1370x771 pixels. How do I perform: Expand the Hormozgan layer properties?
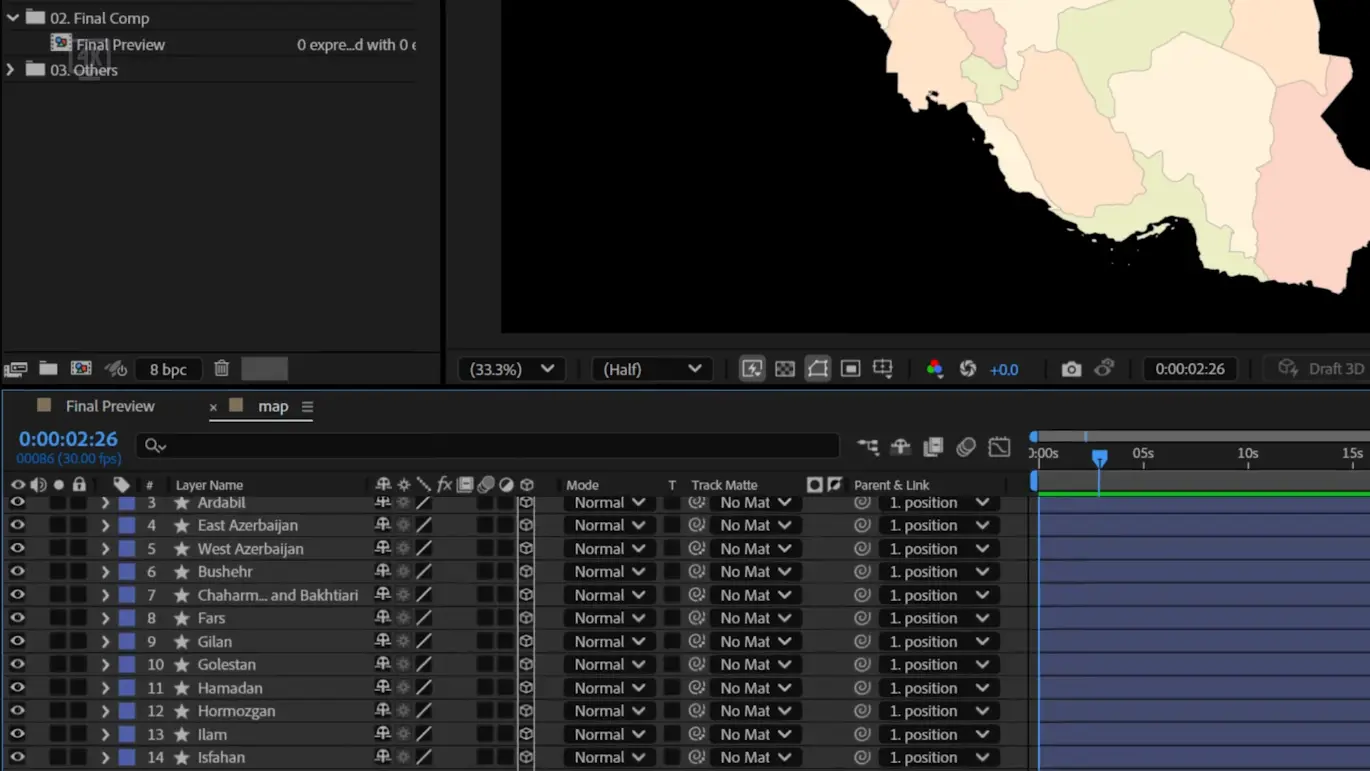[105, 711]
